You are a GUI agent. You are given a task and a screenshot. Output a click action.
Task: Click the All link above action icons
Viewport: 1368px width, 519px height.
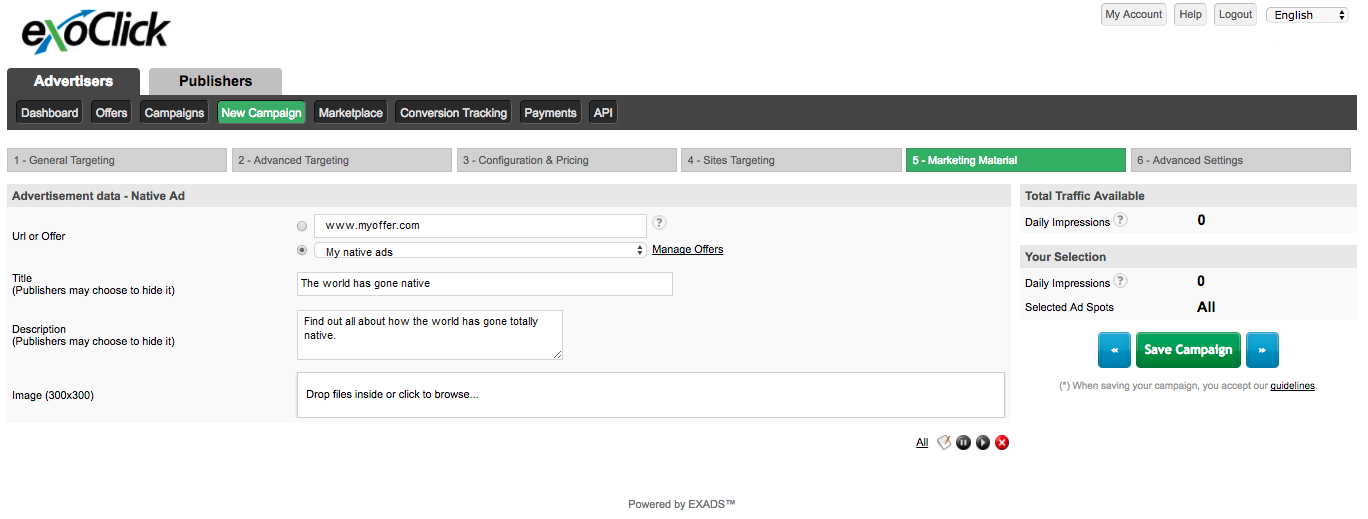(x=922, y=442)
